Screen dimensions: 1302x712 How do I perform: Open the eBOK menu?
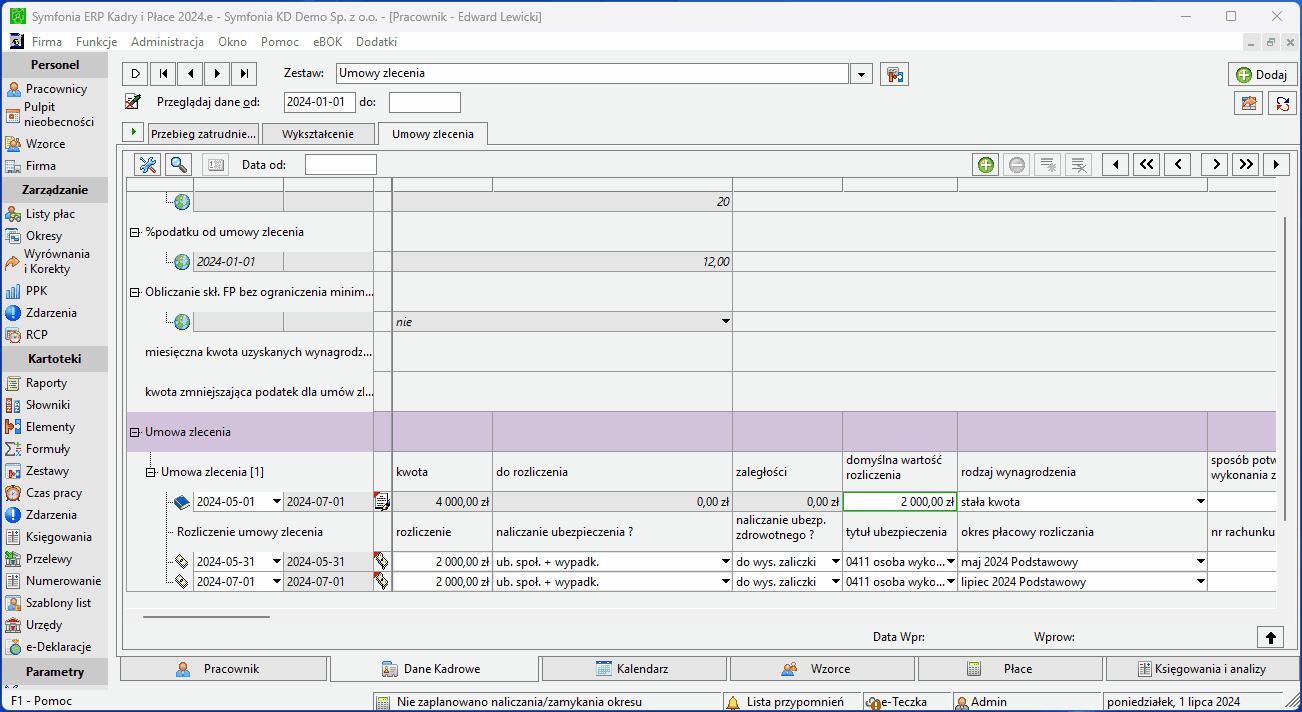327,42
